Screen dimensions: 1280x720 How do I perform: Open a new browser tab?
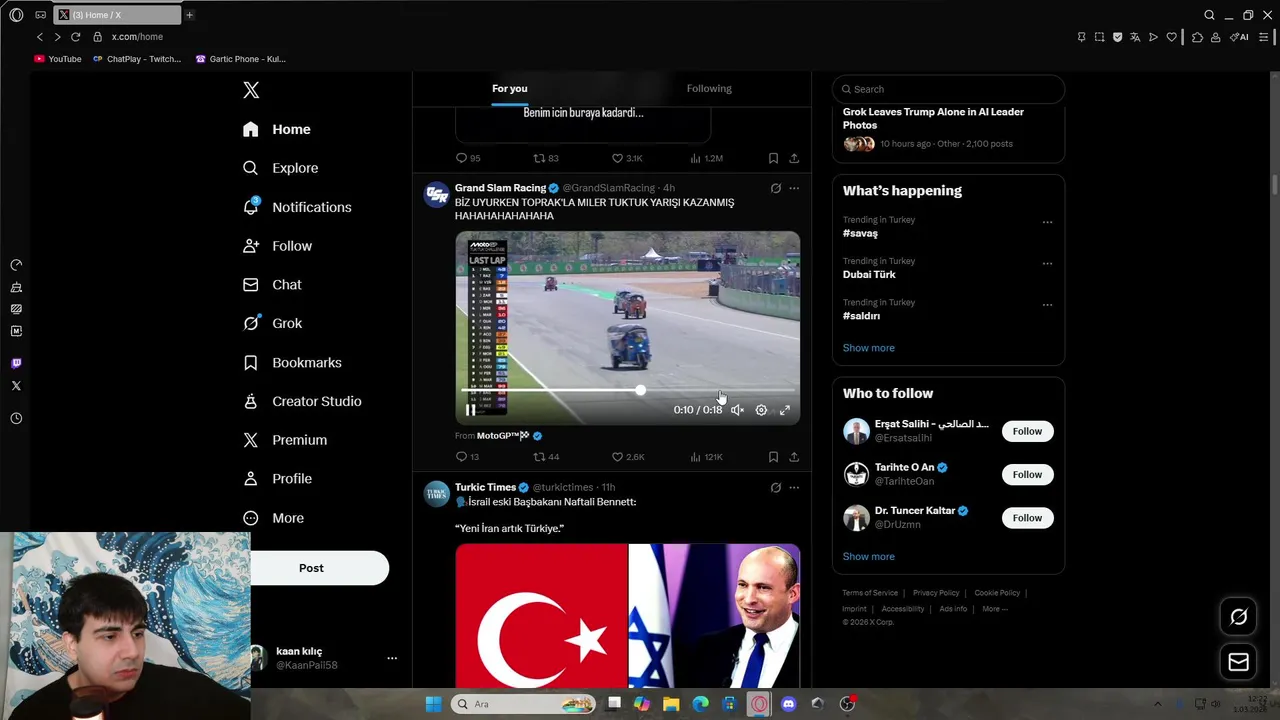click(189, 15)
